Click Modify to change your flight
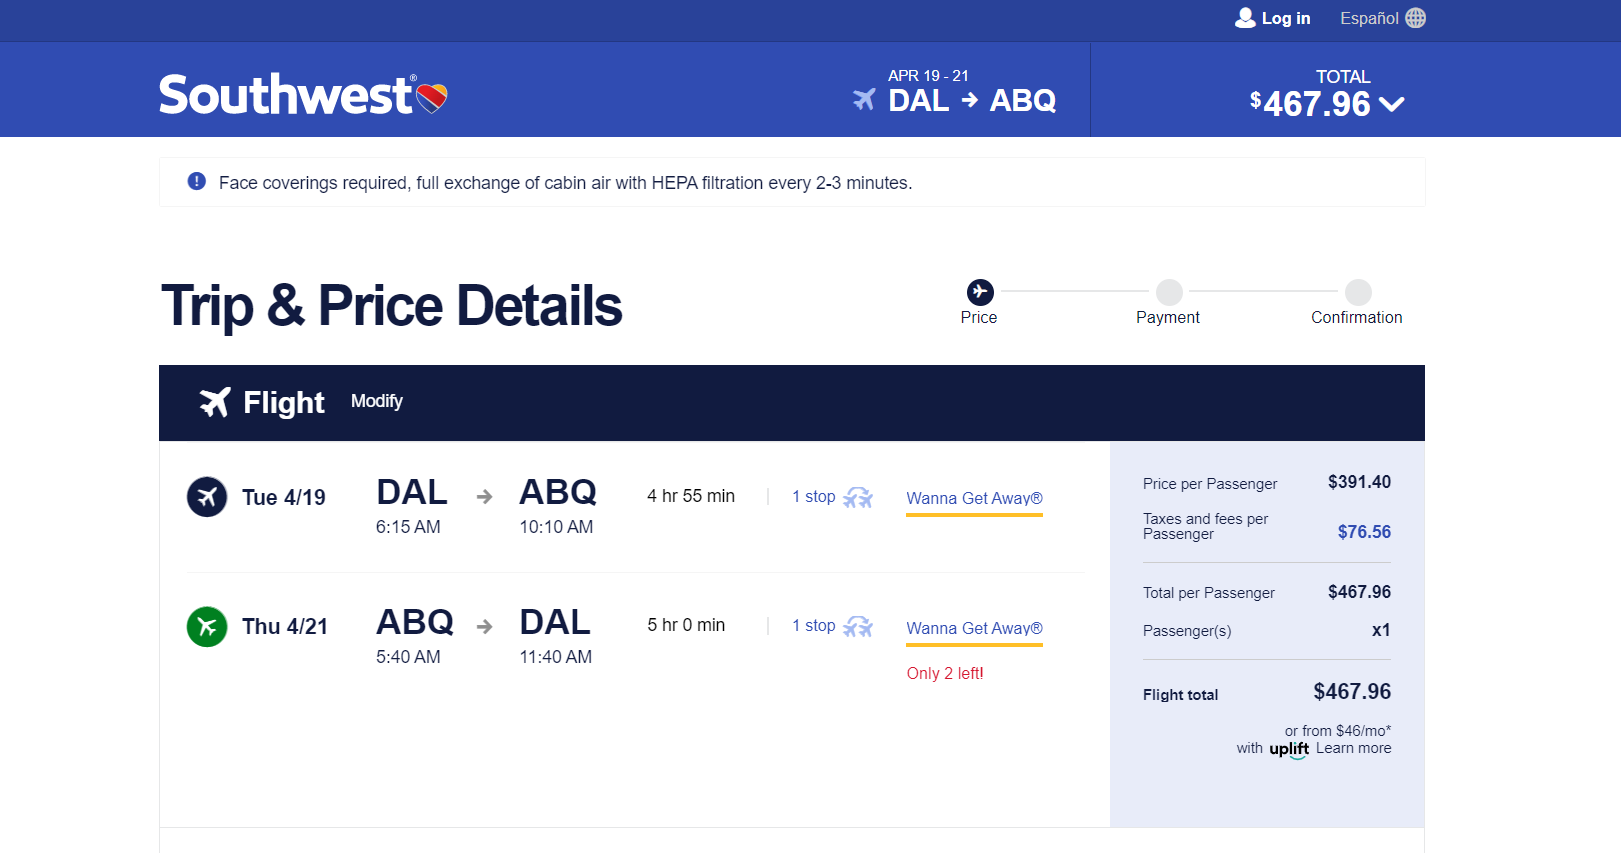Screen dimensions: 1621x853 coord(377,401)
